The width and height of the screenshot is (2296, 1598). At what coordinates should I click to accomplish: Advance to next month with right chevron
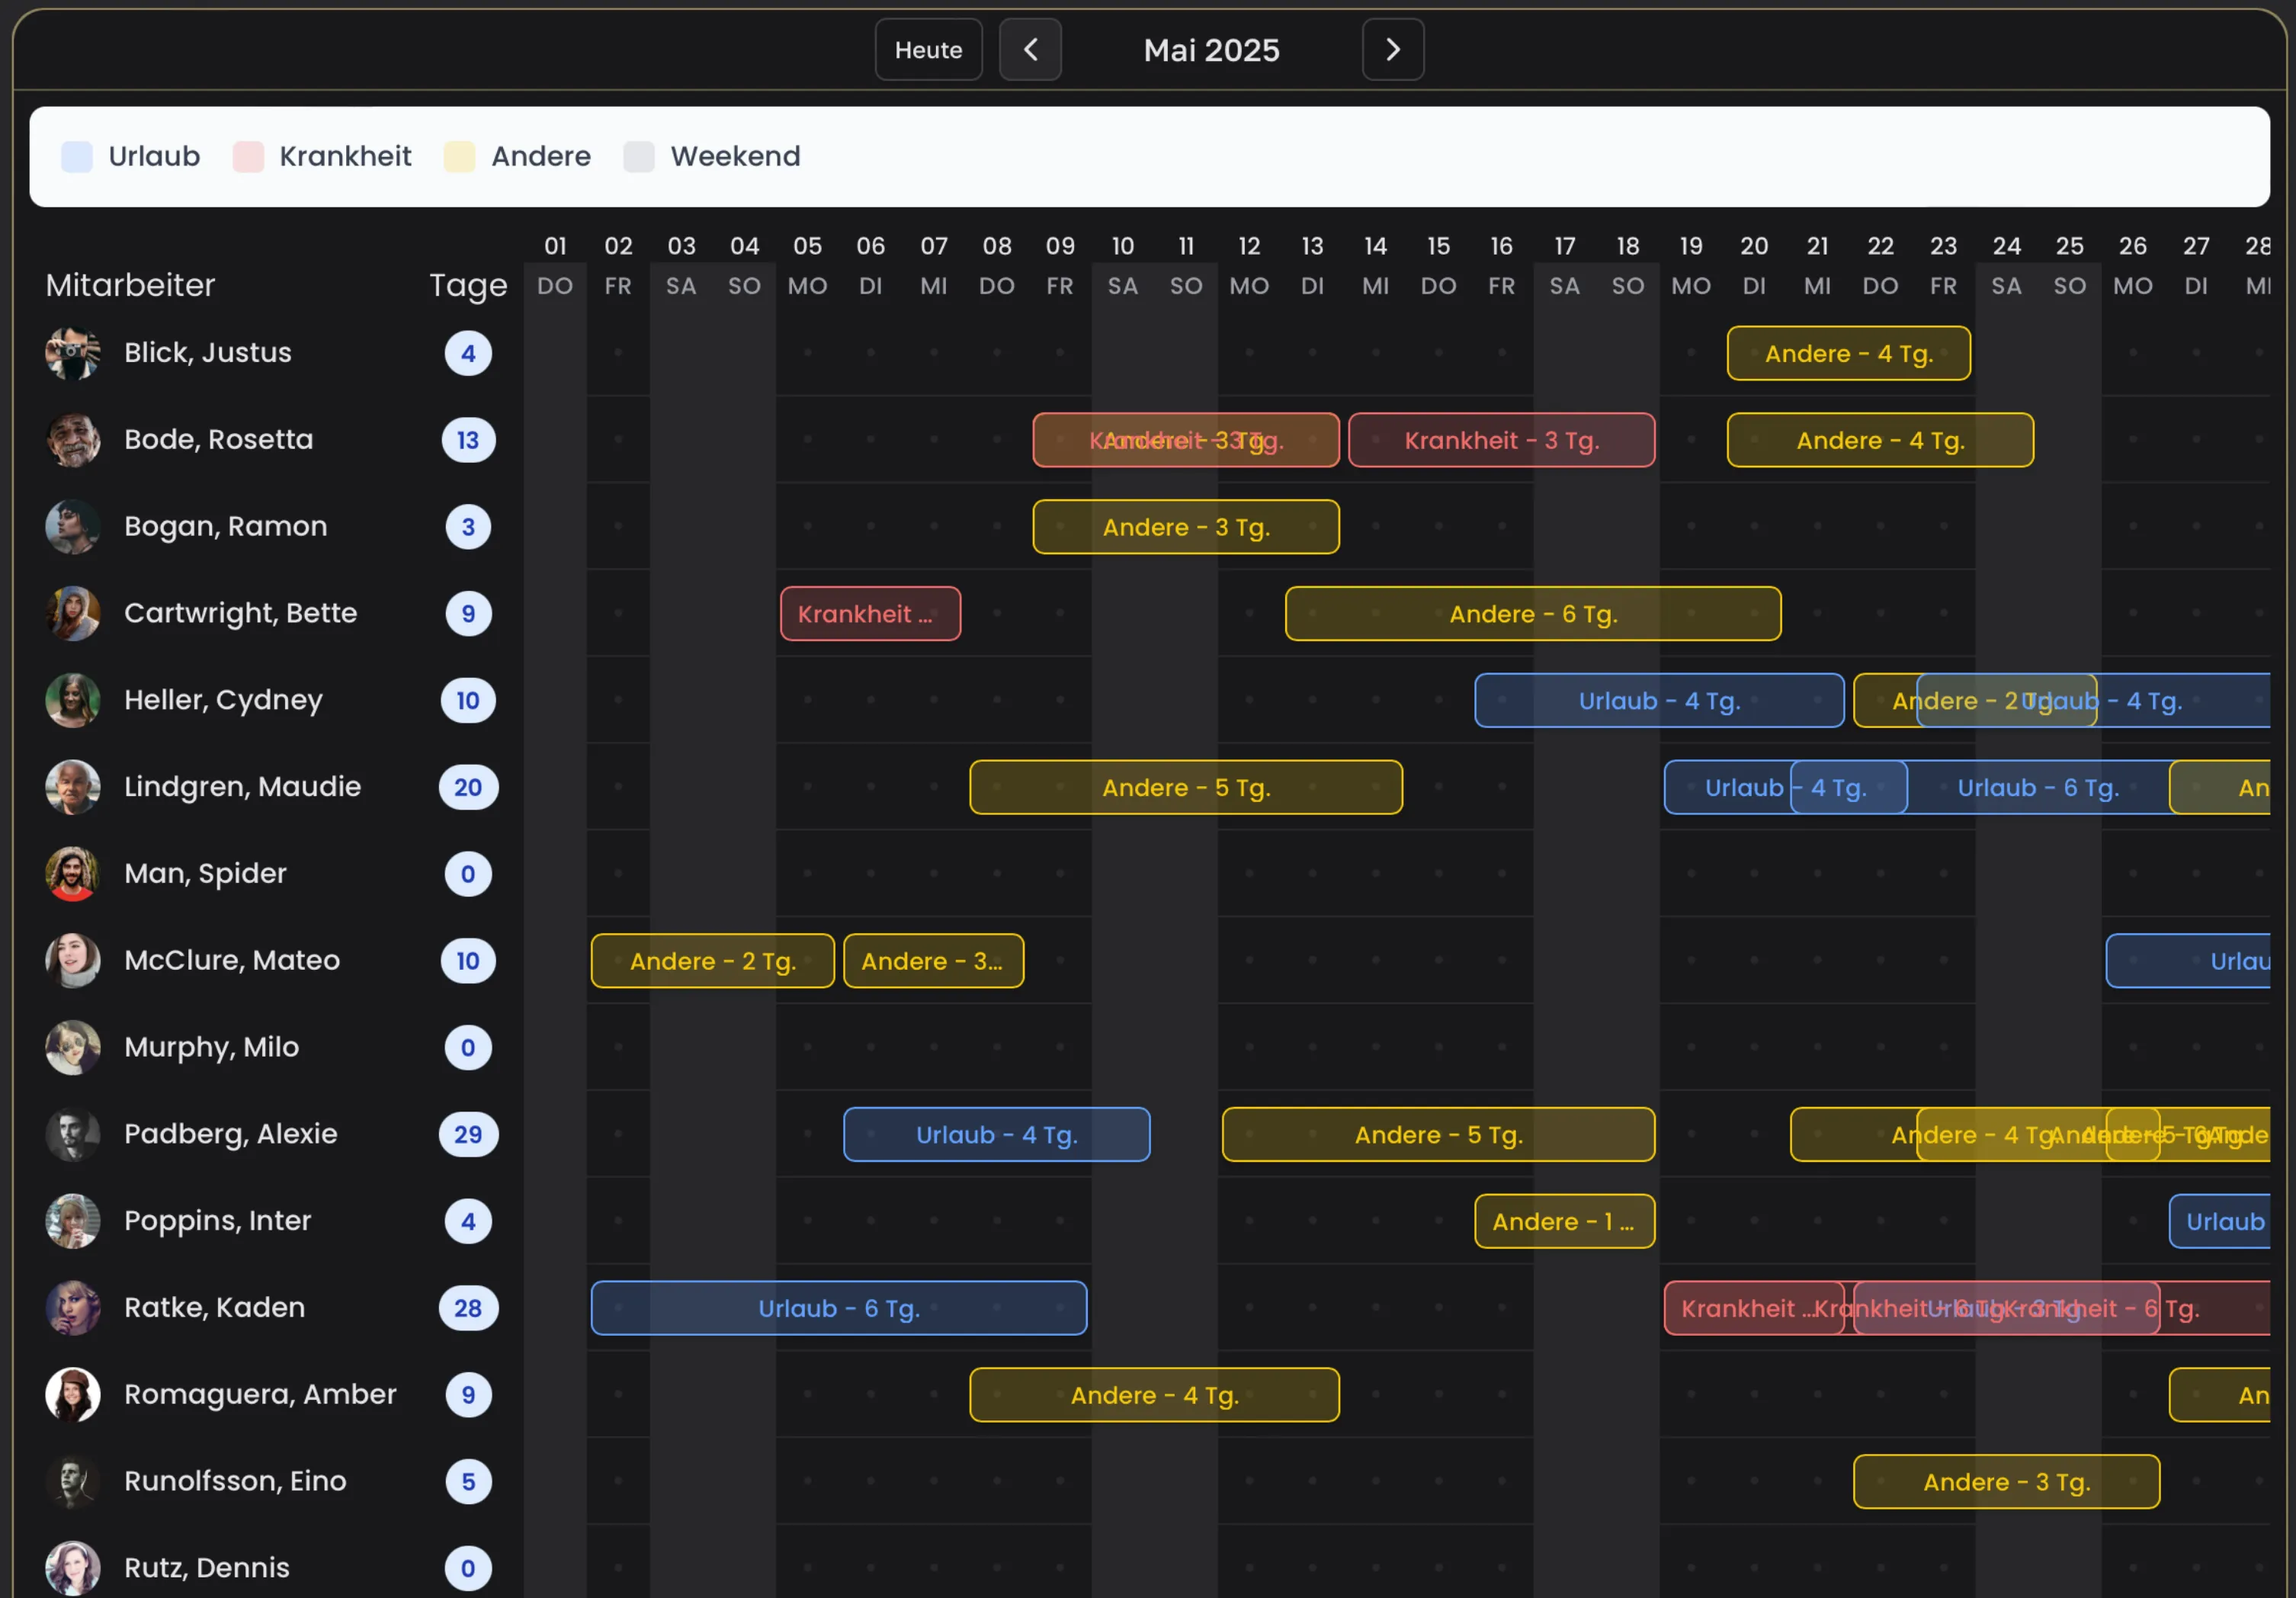(1392, 49)
